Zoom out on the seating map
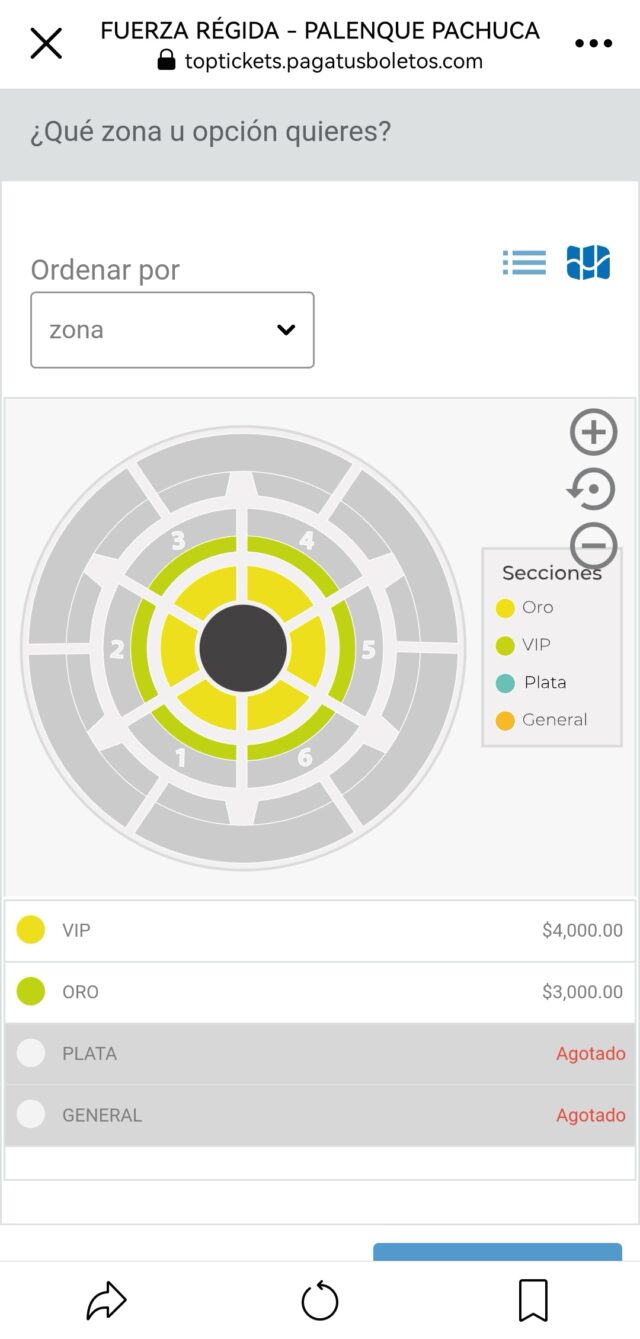The height and width of the screenshot is (1339, 640). click(x=593, y=546)
